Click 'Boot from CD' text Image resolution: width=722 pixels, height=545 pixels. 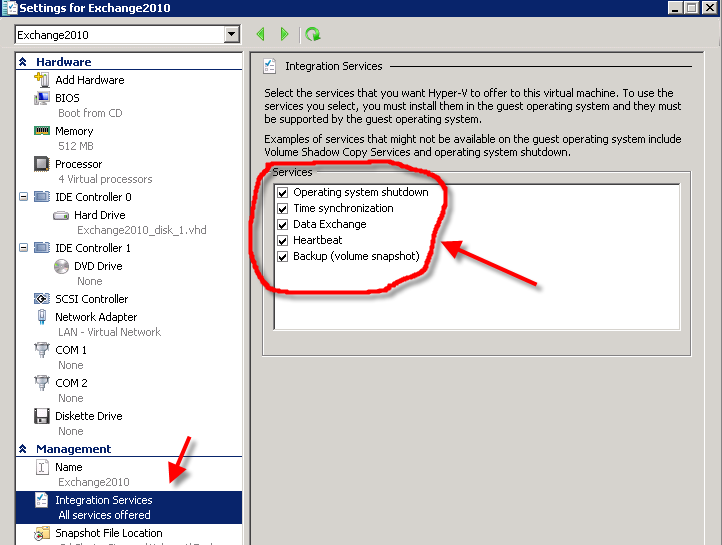point(90,113)
